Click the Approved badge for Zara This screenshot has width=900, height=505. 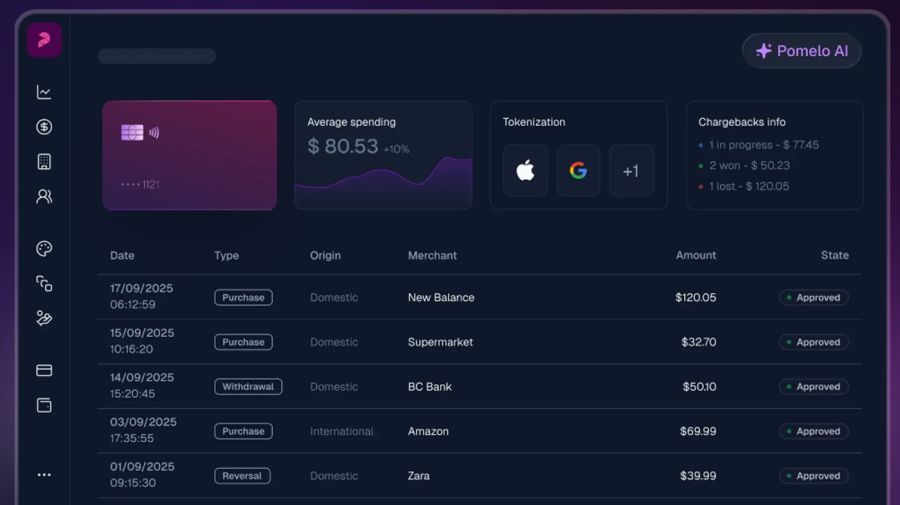click(x=814, y=476)
